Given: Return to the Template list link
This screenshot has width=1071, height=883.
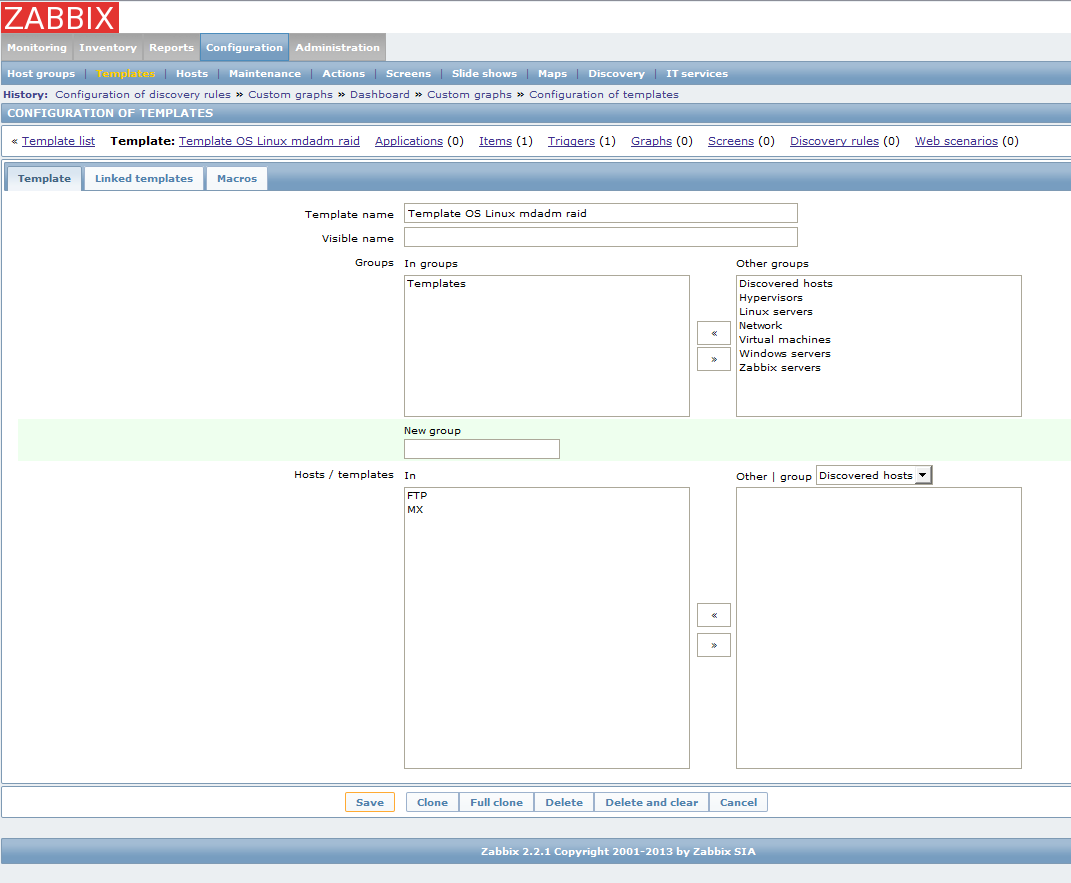Looking at the screenshot, I should (x=58, y=141).
